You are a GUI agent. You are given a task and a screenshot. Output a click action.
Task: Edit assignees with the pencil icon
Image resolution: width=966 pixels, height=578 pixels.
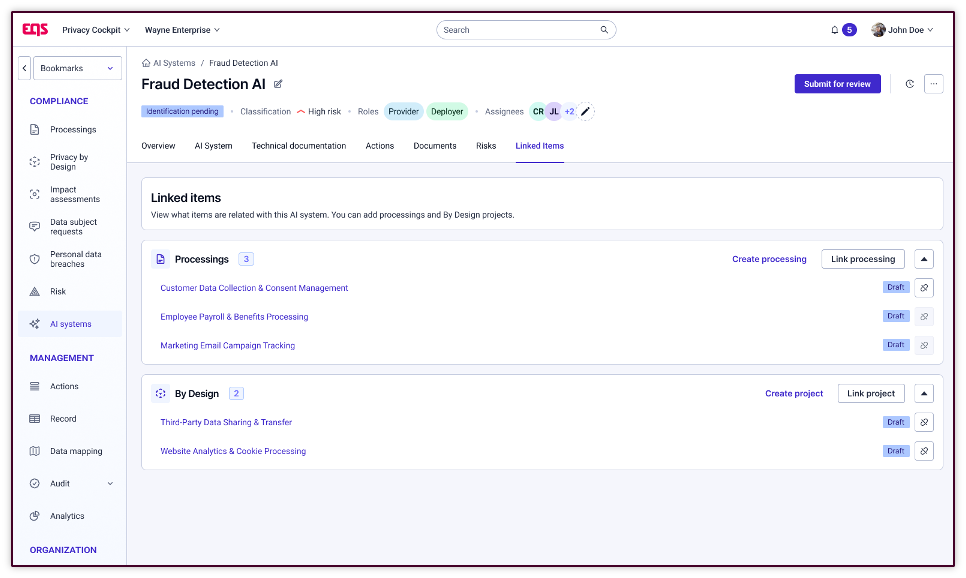coord(585,112)
